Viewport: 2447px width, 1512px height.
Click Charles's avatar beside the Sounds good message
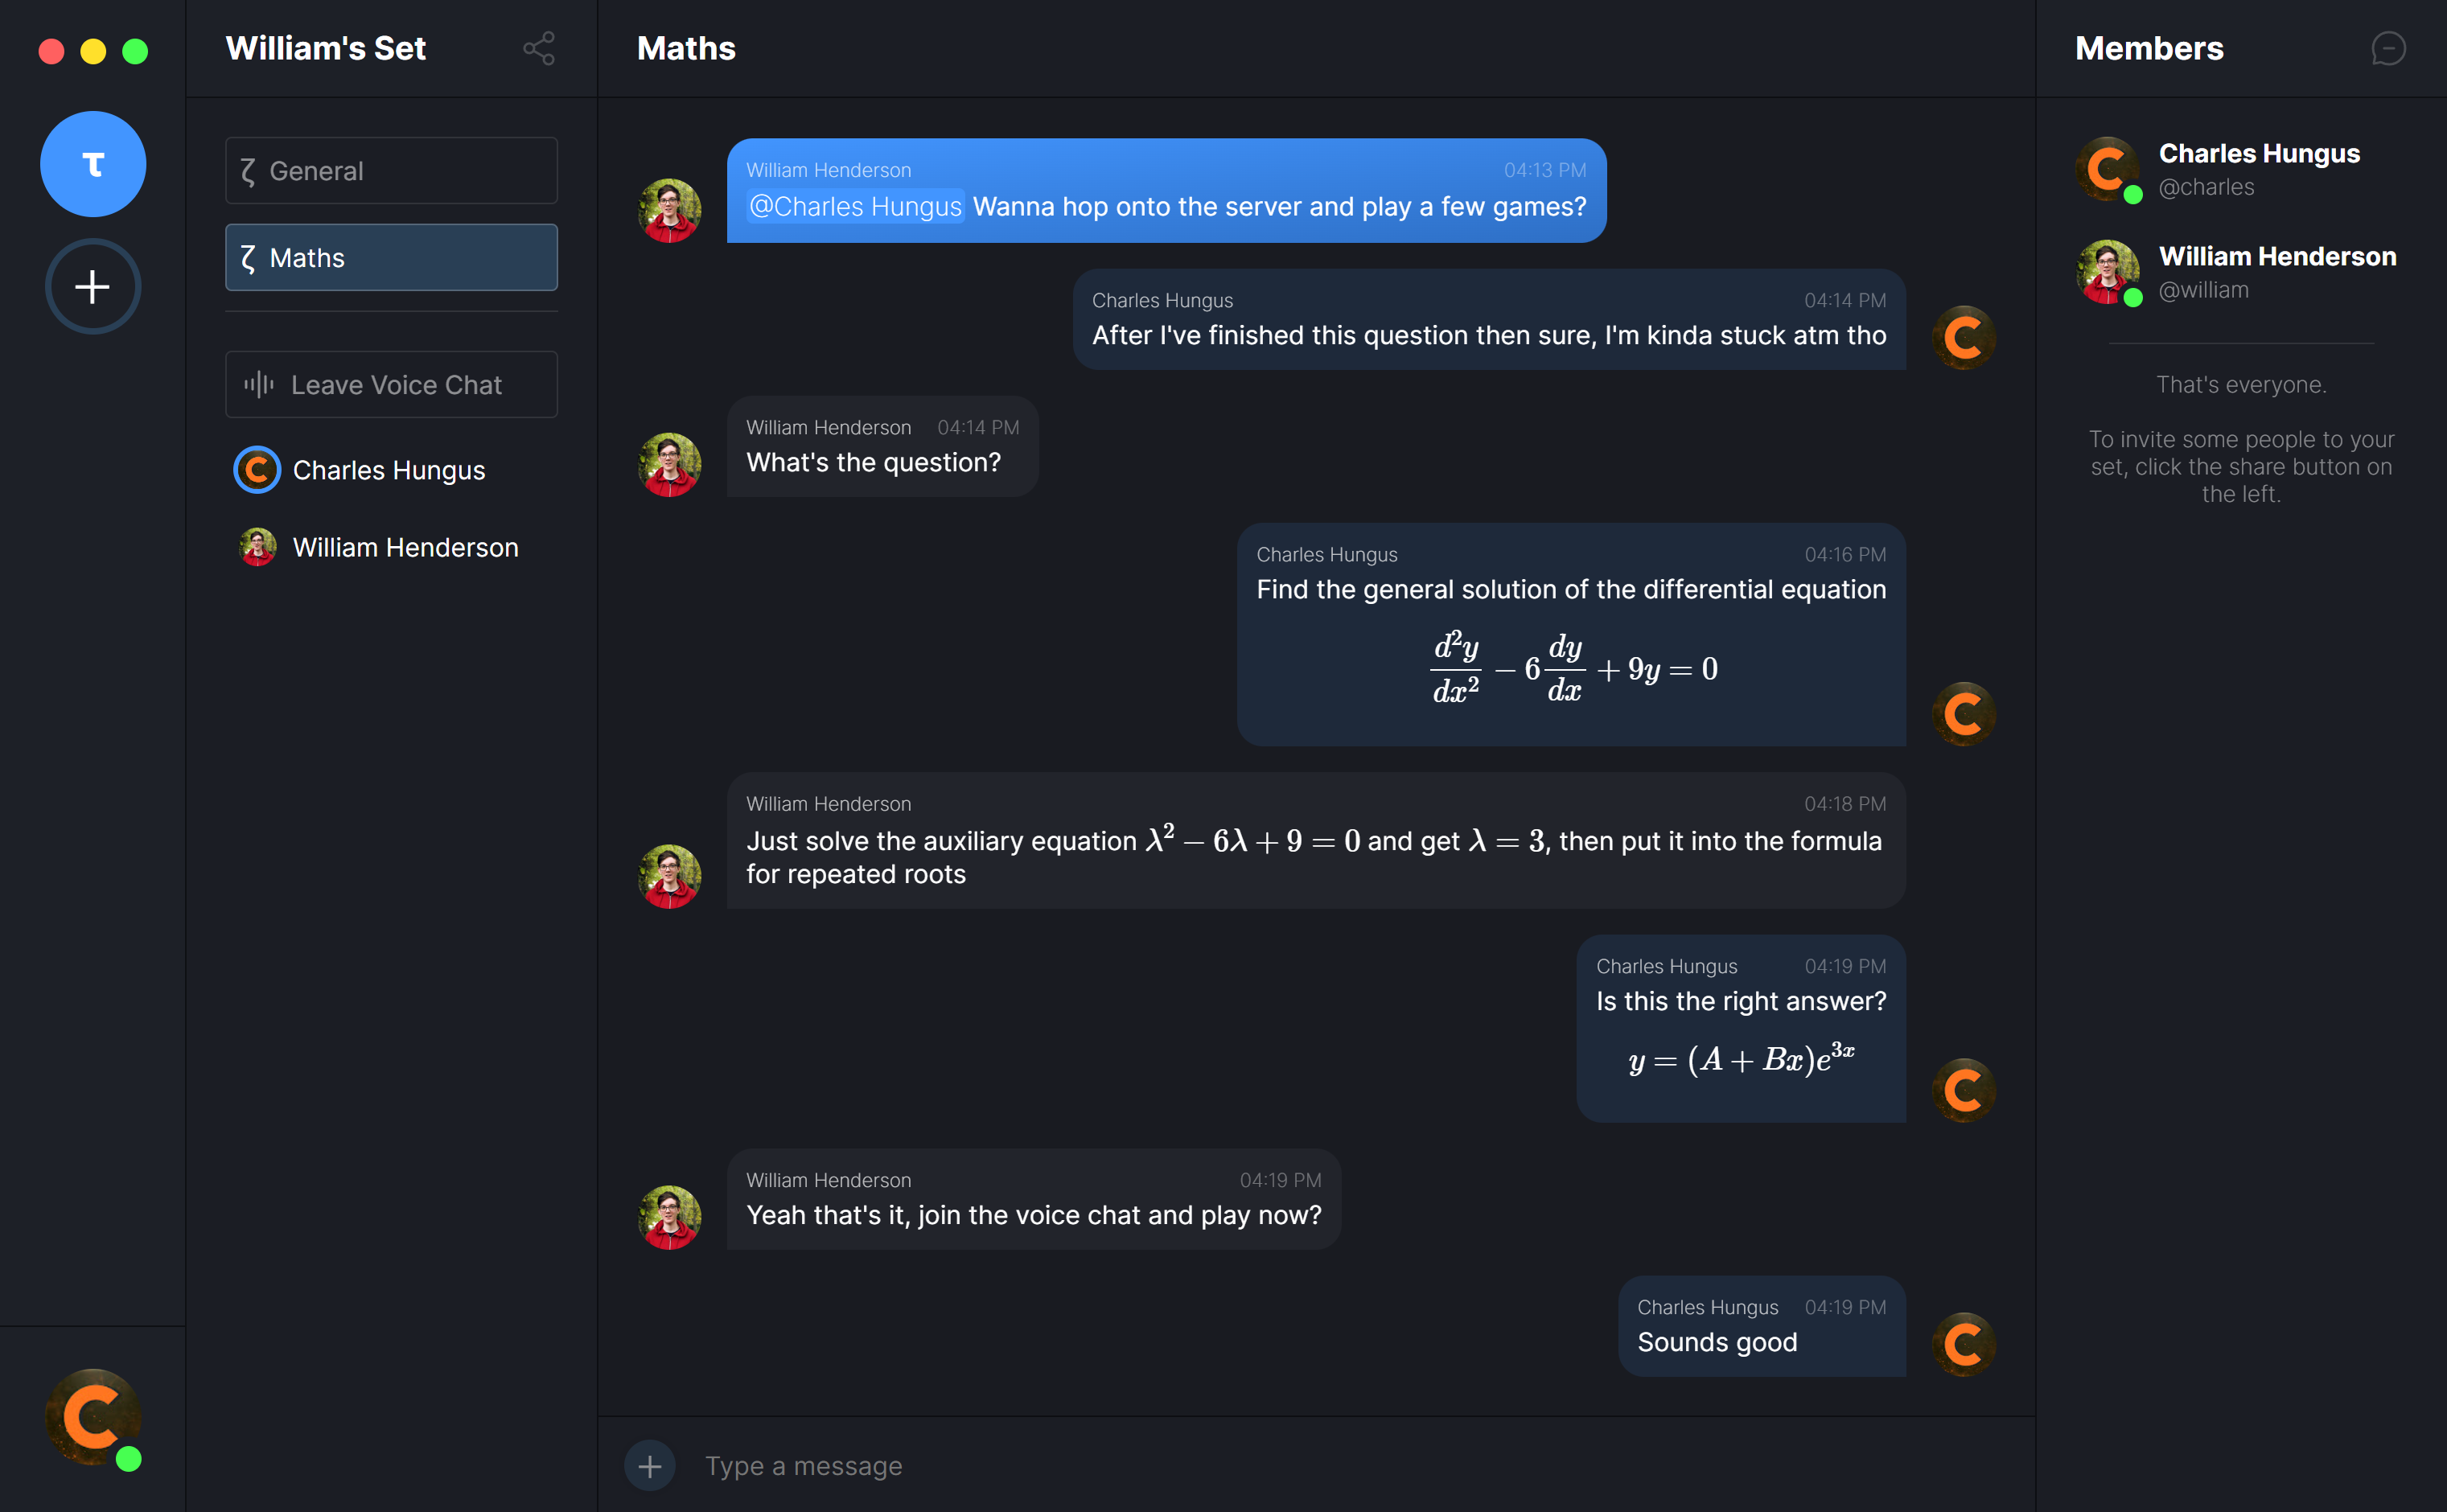click(1963, 1344)
